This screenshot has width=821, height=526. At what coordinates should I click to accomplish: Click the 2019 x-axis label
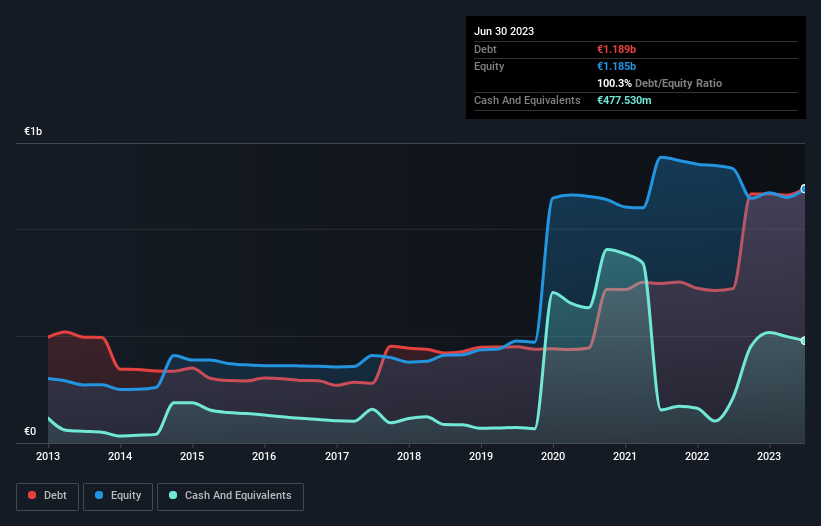click(481, 456)
